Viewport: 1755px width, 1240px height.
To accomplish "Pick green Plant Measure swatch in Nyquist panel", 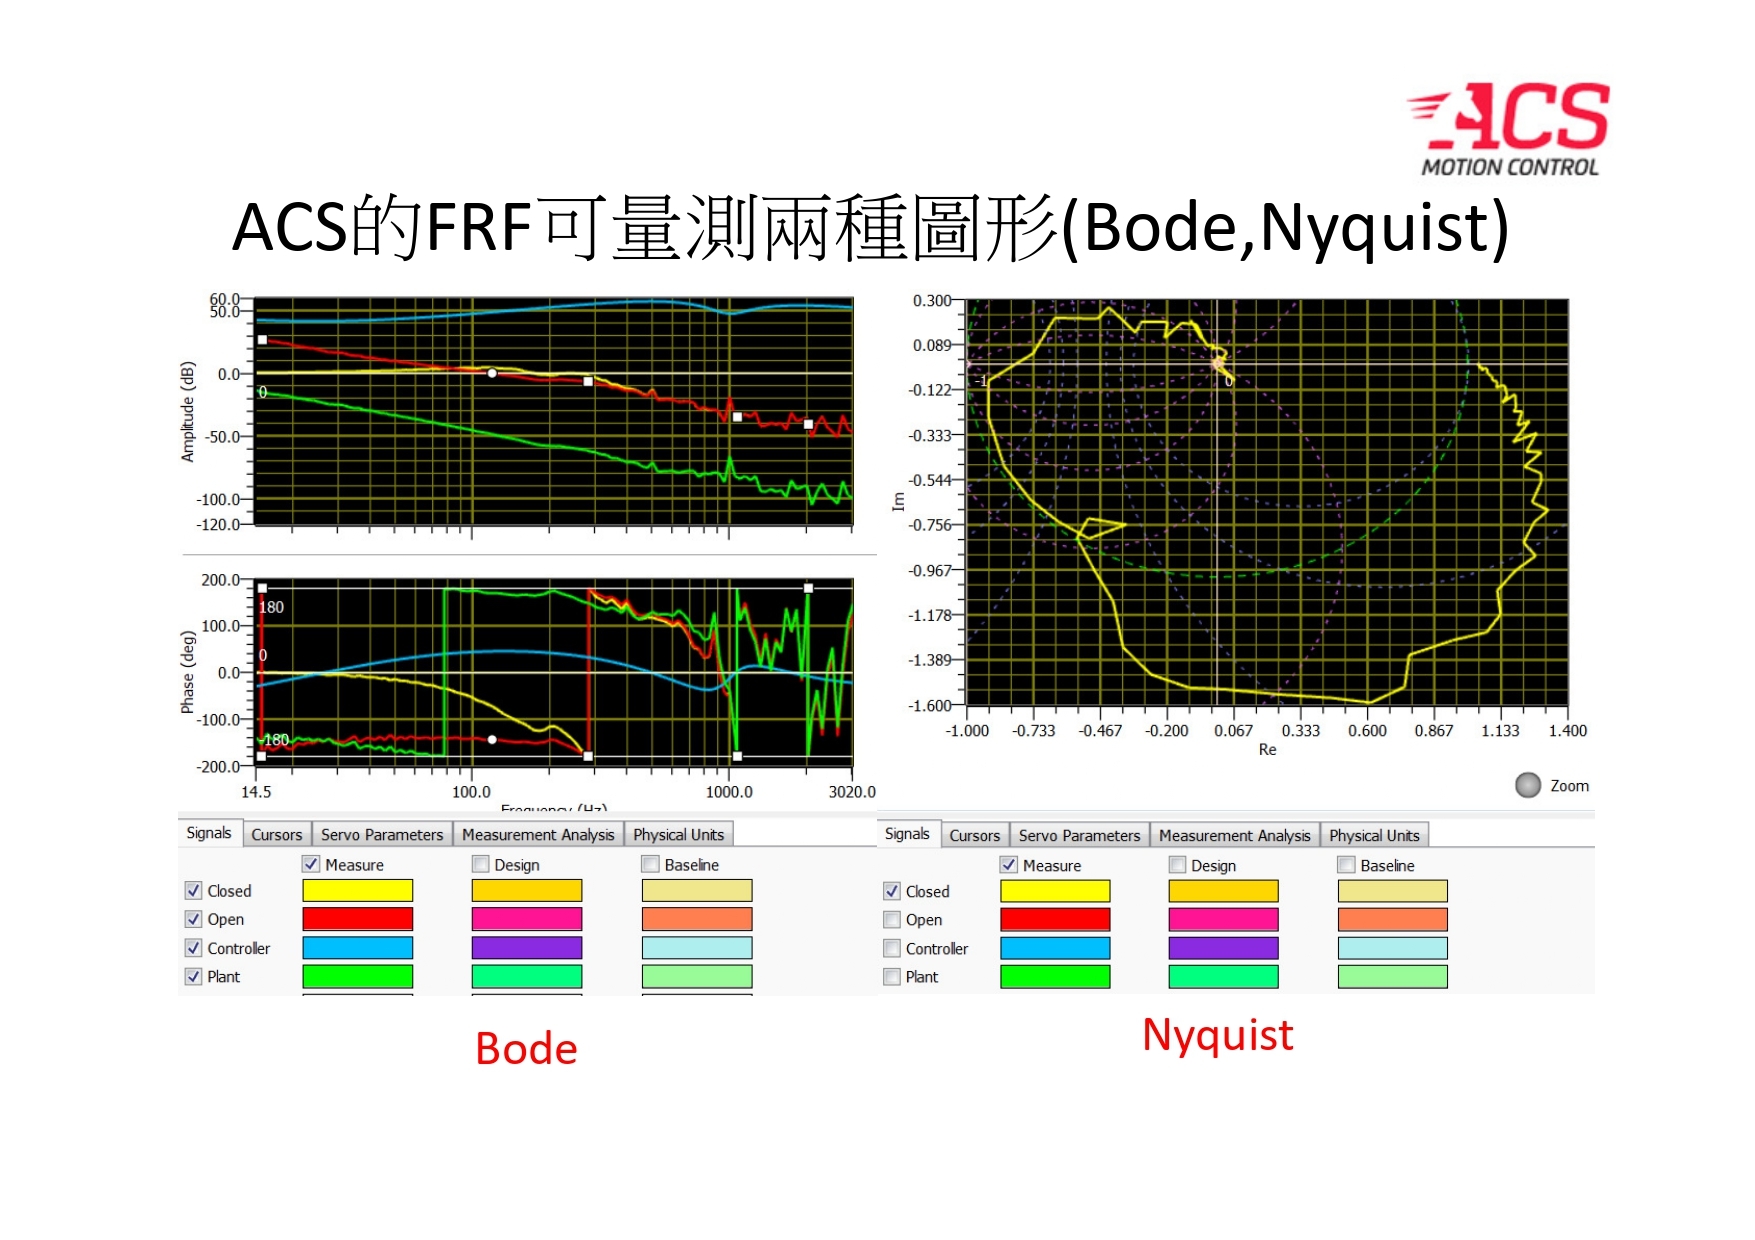I will (1055, 976).
